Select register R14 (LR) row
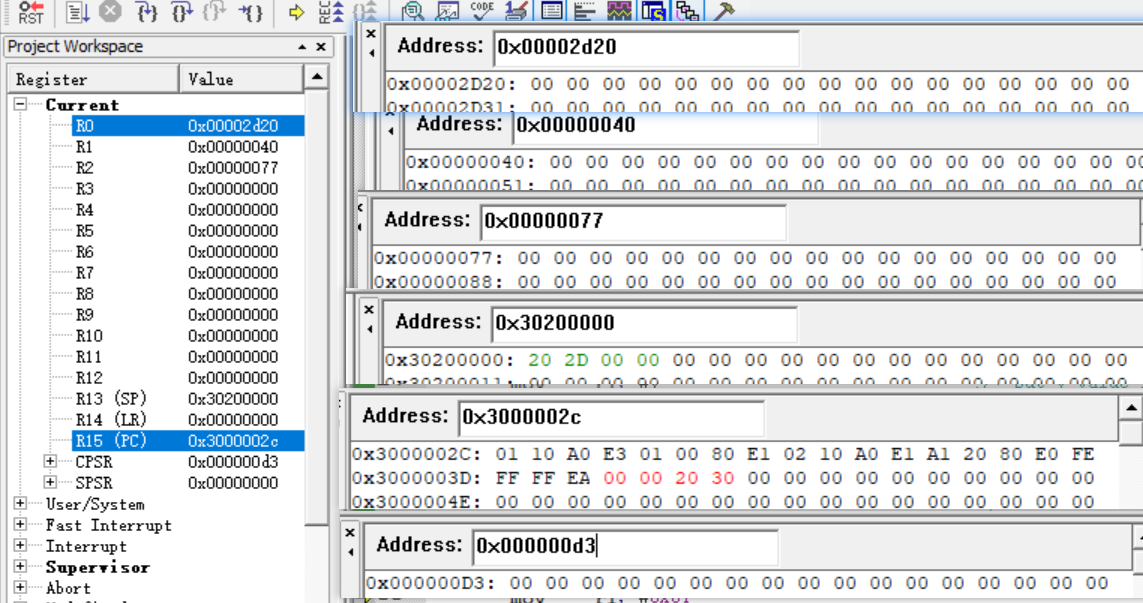Image resolution: width=1143 pixels, height=603 pixels. [x=188, y=420]
